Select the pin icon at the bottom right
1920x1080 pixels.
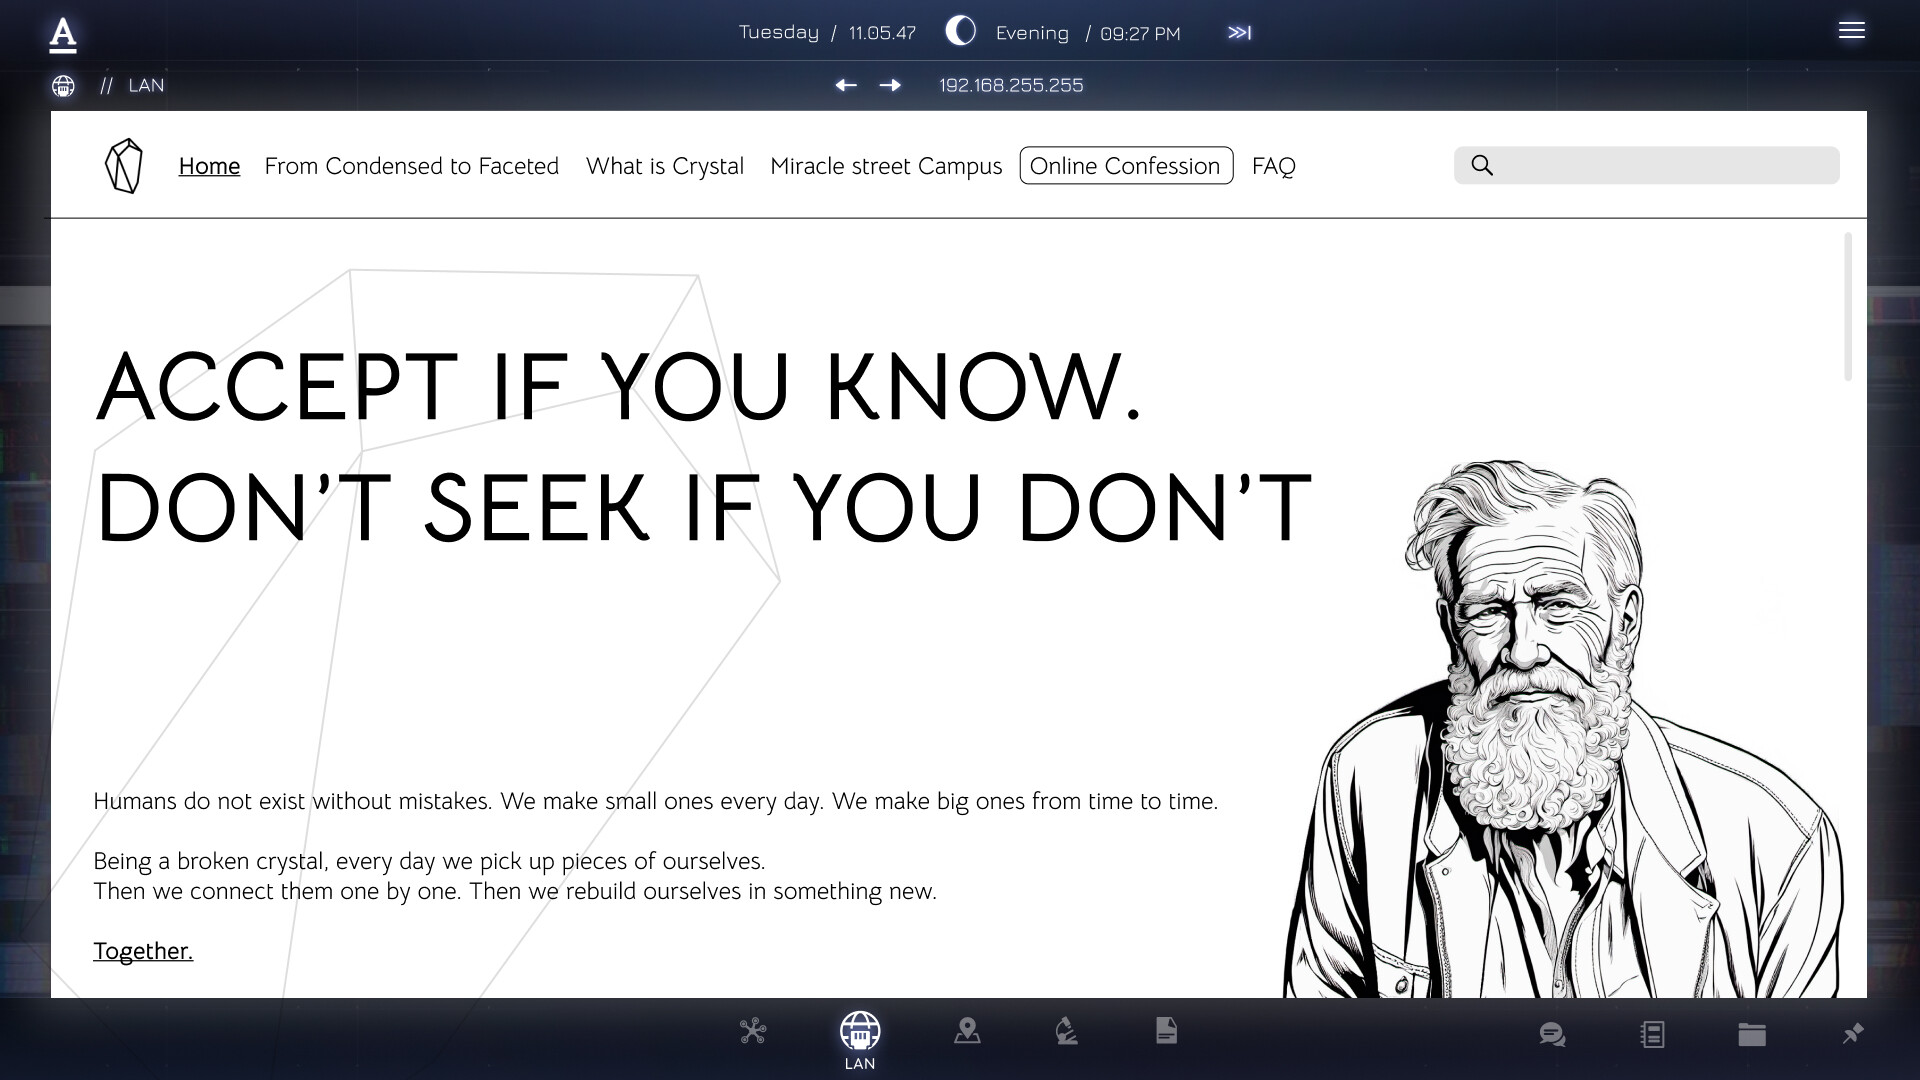pos(1853,1035)
